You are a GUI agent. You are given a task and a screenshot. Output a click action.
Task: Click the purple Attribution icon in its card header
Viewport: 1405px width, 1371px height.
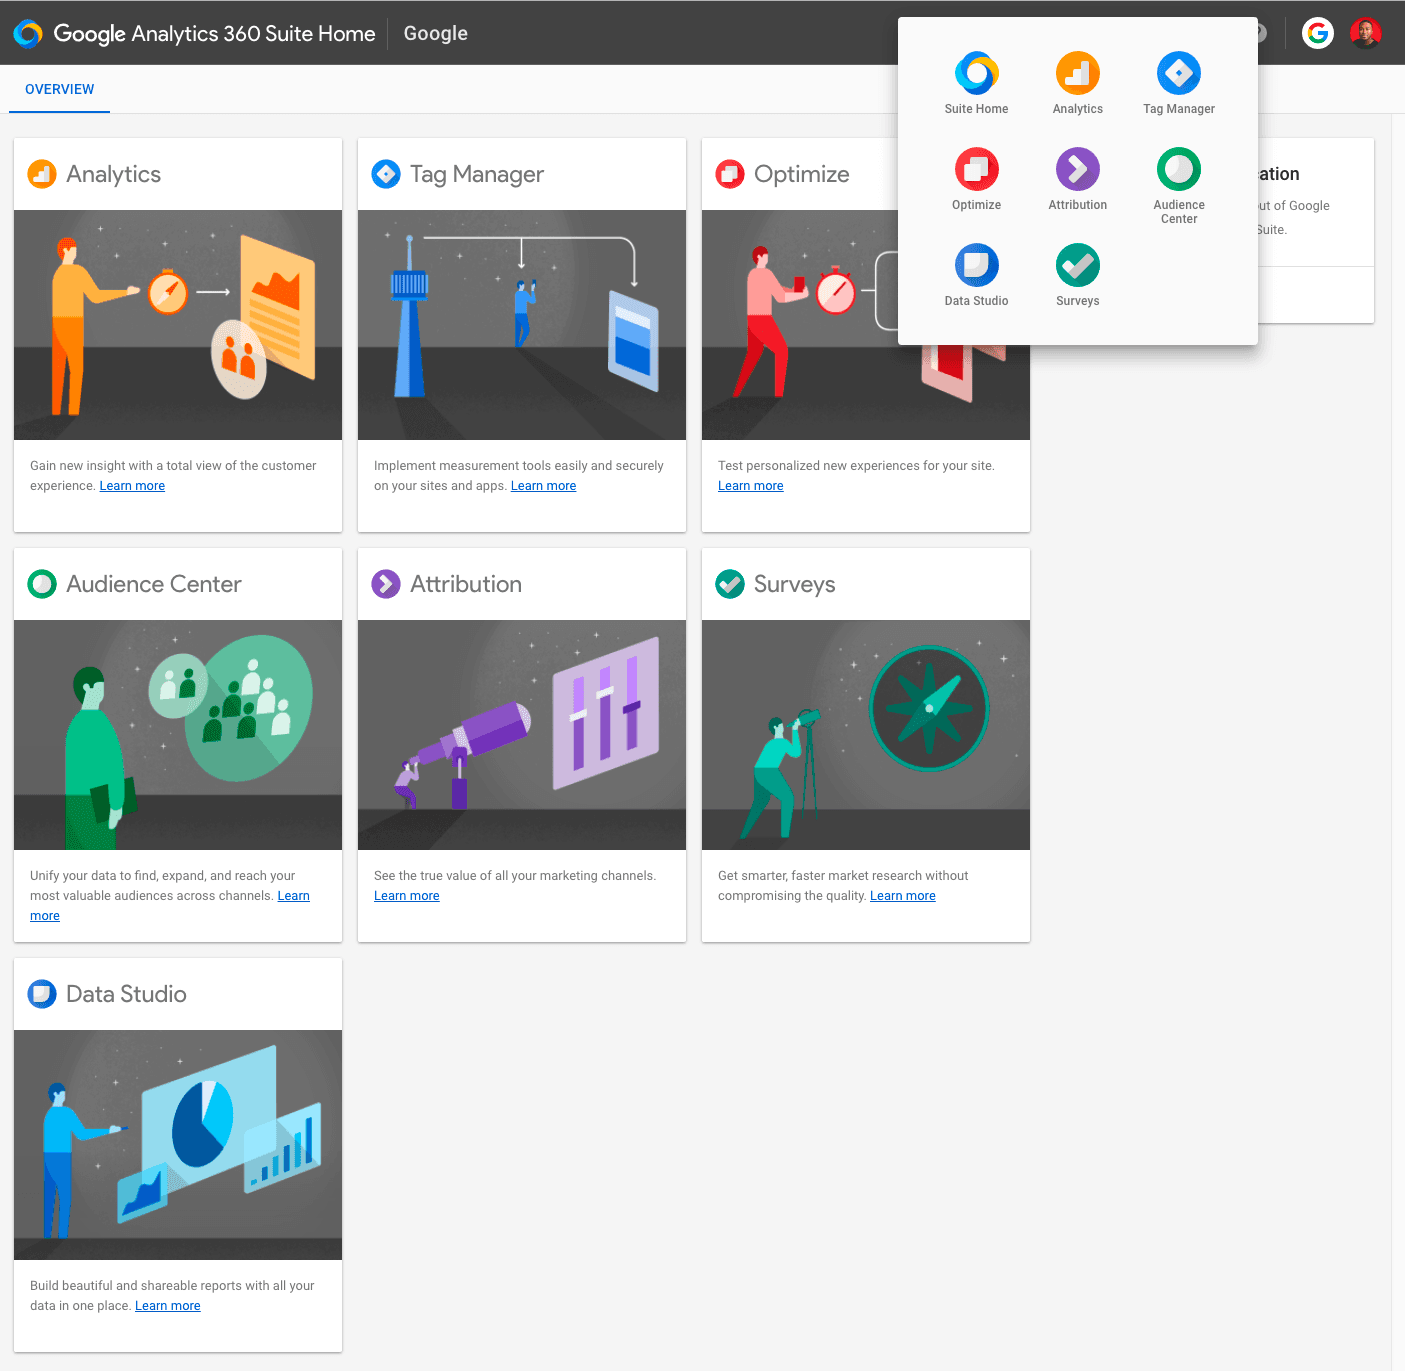click(386, 584)
